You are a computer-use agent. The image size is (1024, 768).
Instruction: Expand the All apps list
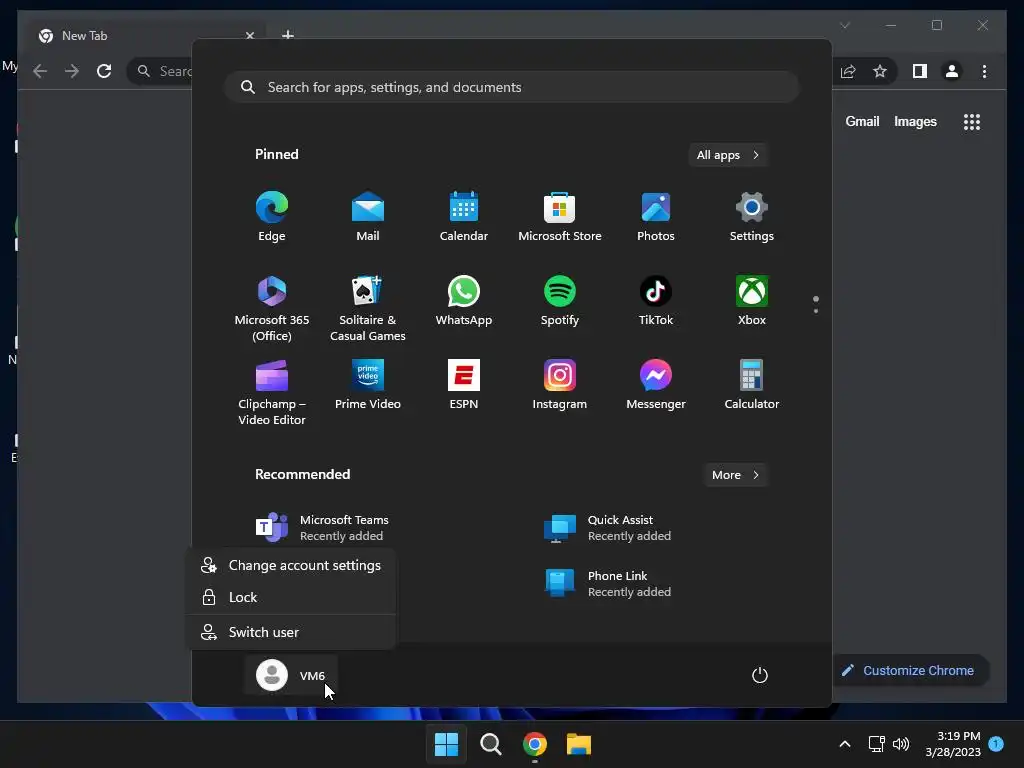728,155
